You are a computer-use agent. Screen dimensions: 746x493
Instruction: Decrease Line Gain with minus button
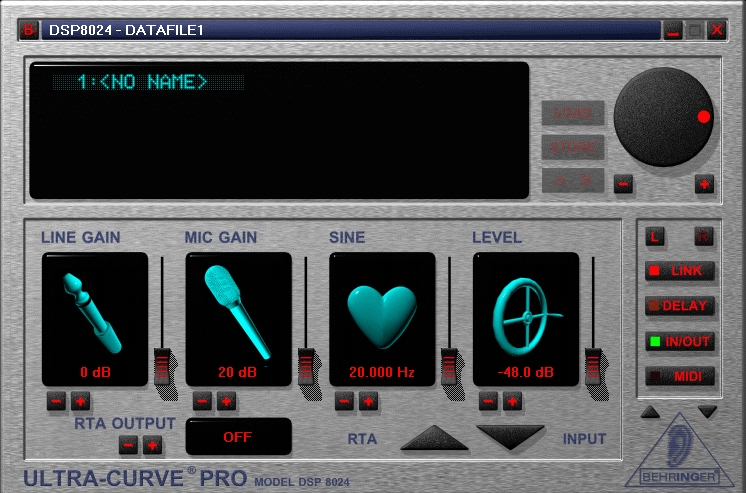pos(56,402)
